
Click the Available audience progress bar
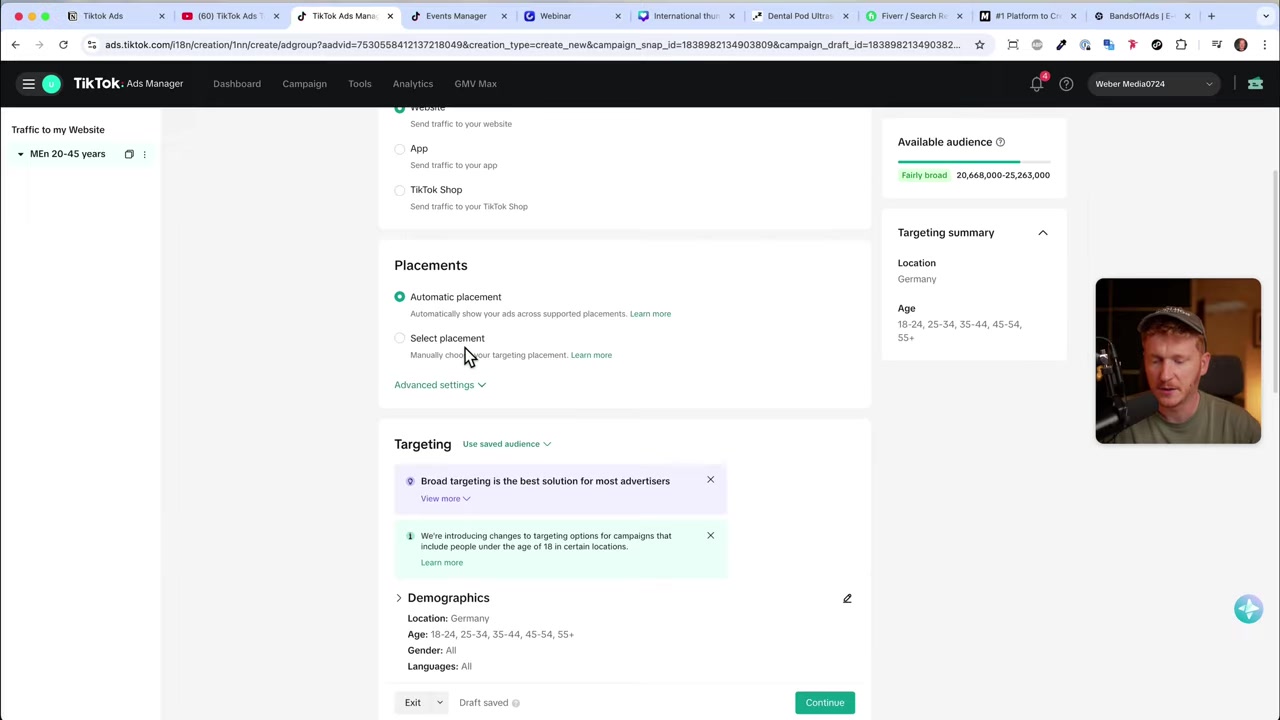click(974, 161)
